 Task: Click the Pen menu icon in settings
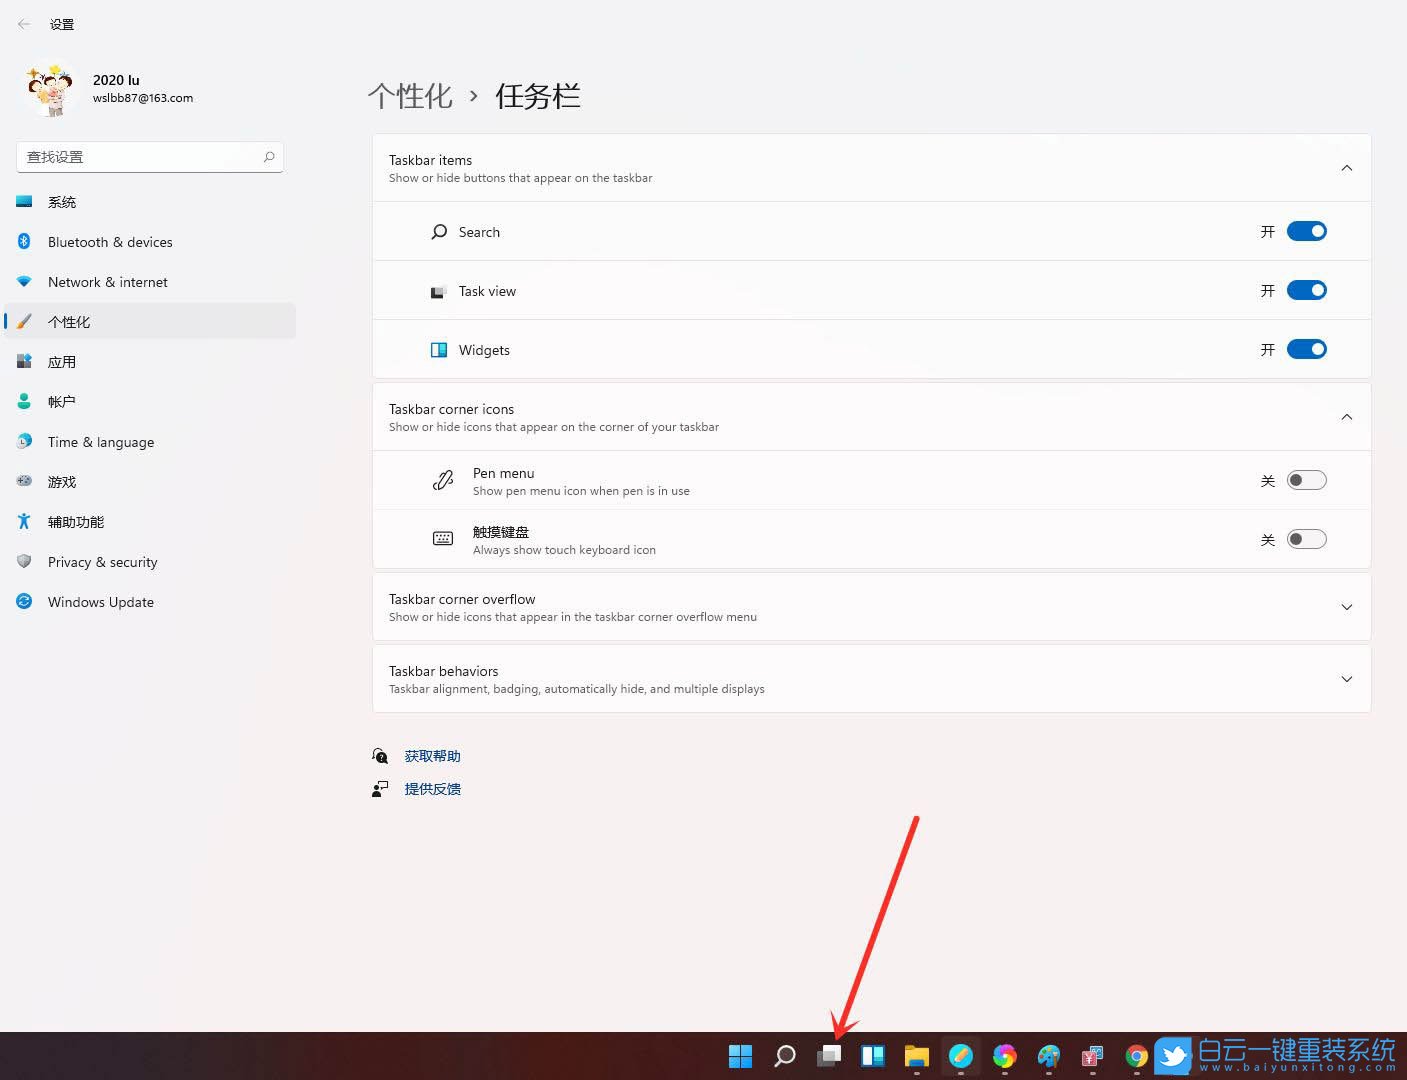[442, 480]
